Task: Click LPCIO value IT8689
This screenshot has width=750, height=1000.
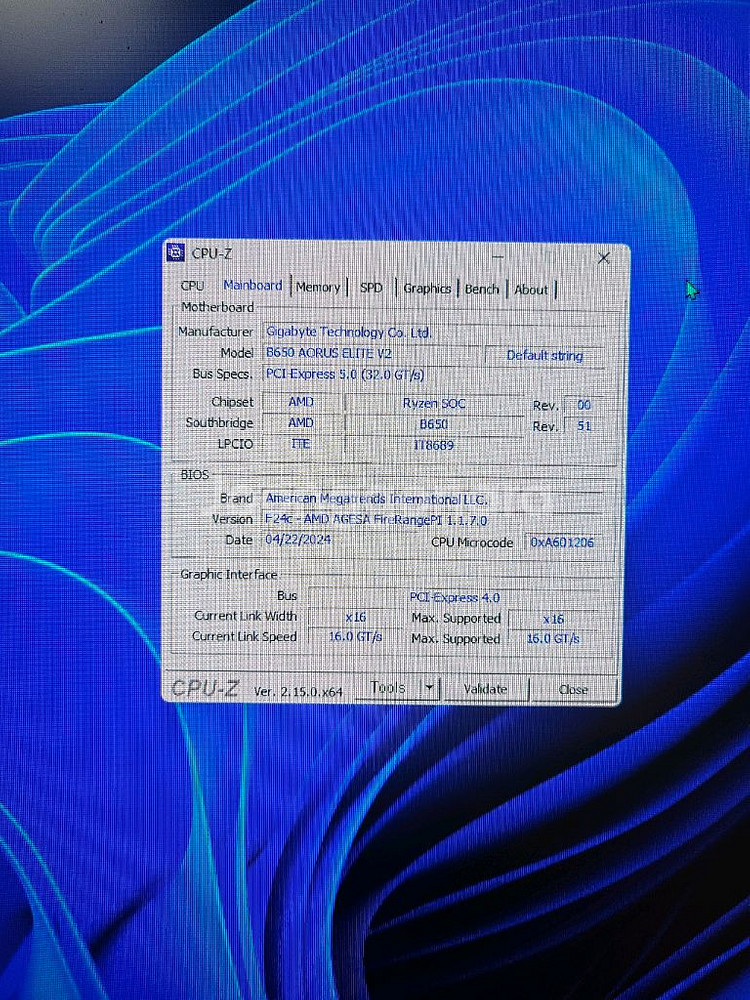Action: 434,445
